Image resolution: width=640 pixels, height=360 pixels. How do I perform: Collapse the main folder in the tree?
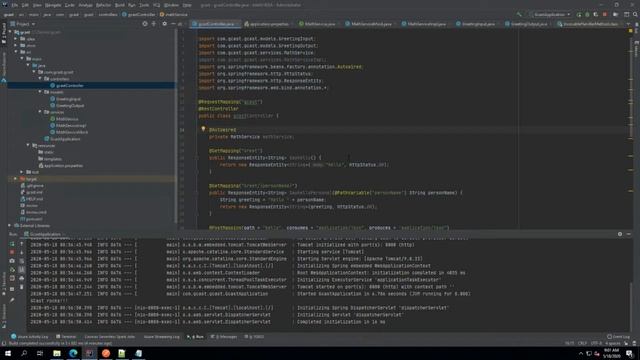click(22, 58)
